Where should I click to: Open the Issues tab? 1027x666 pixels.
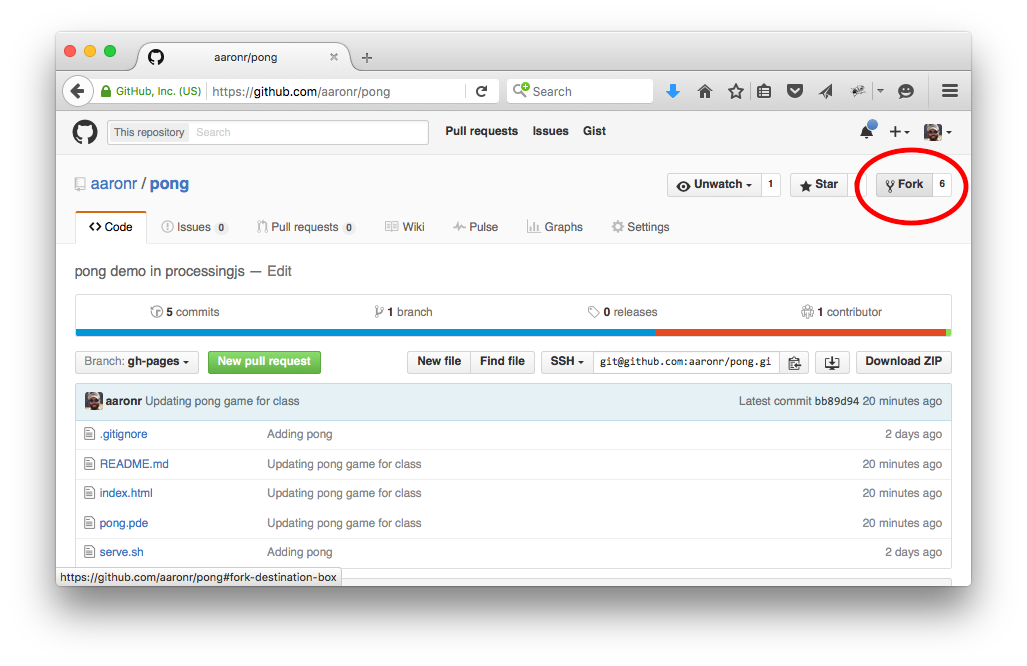(x=194, y=227)
